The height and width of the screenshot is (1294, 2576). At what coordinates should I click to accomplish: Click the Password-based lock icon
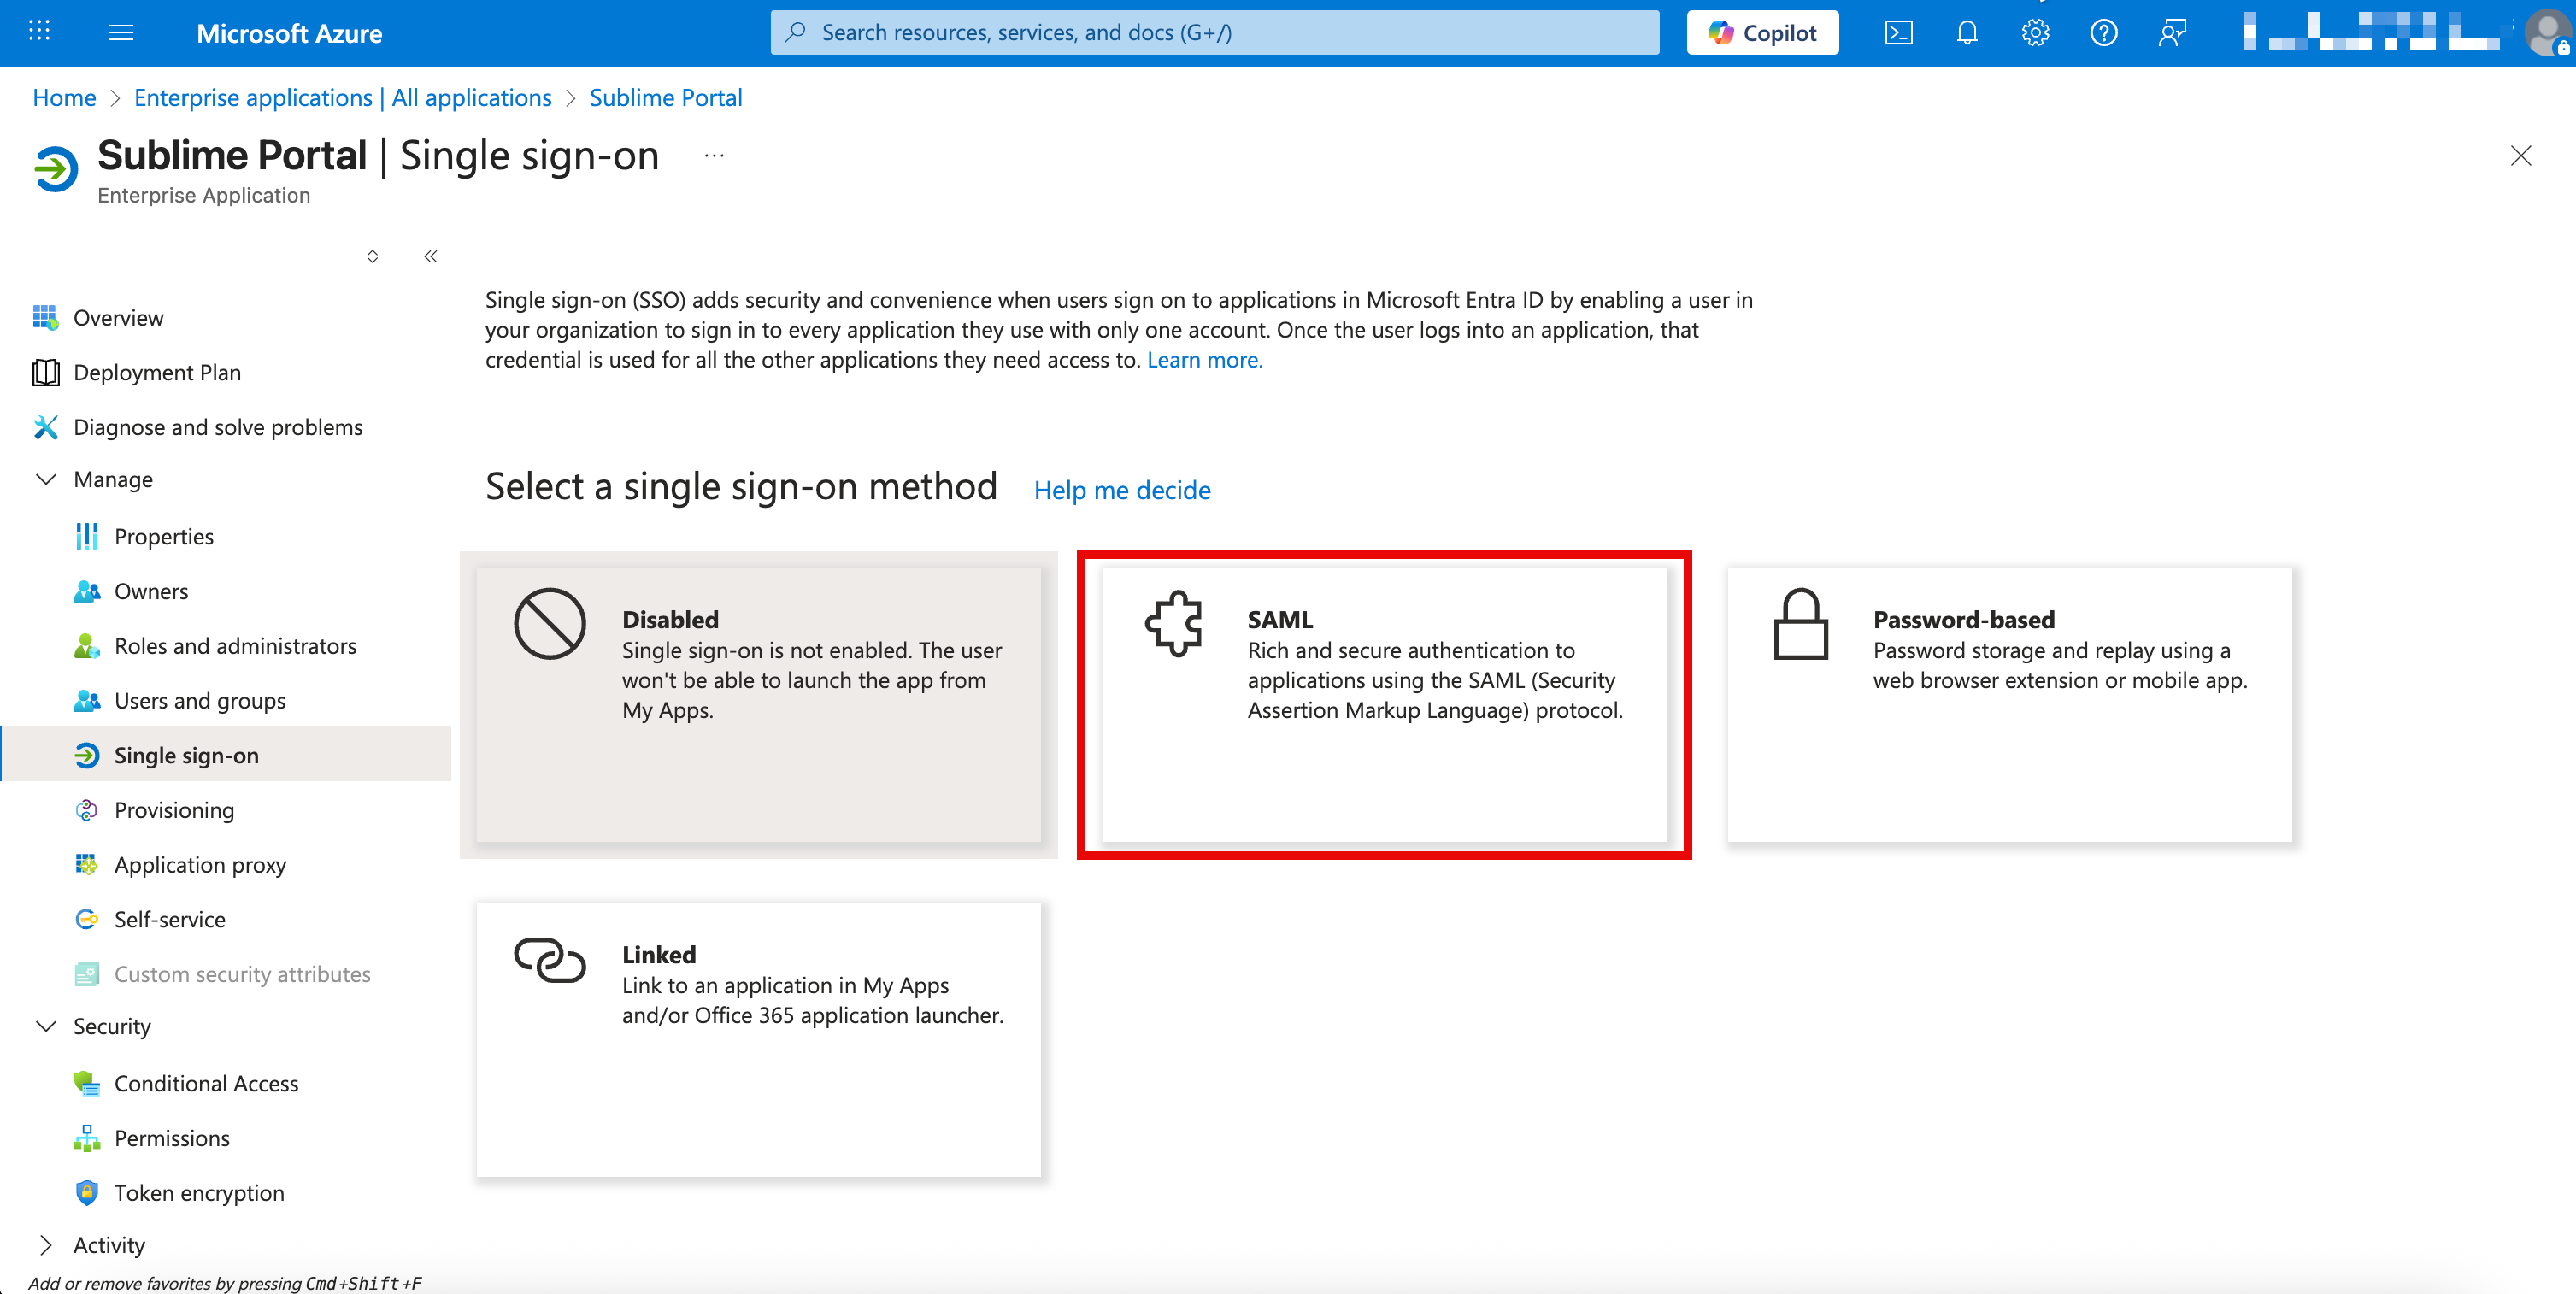coord(1801,624)
